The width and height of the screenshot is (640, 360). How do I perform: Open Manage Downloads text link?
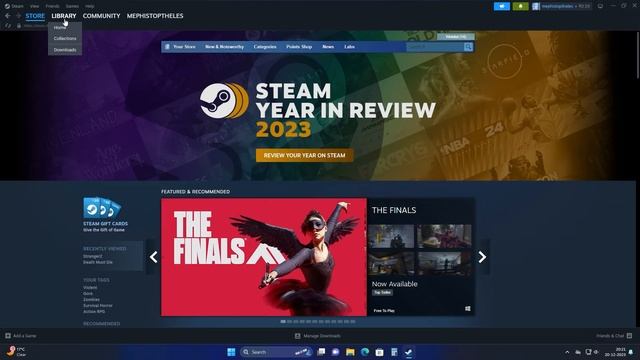(x=322, y=336)
